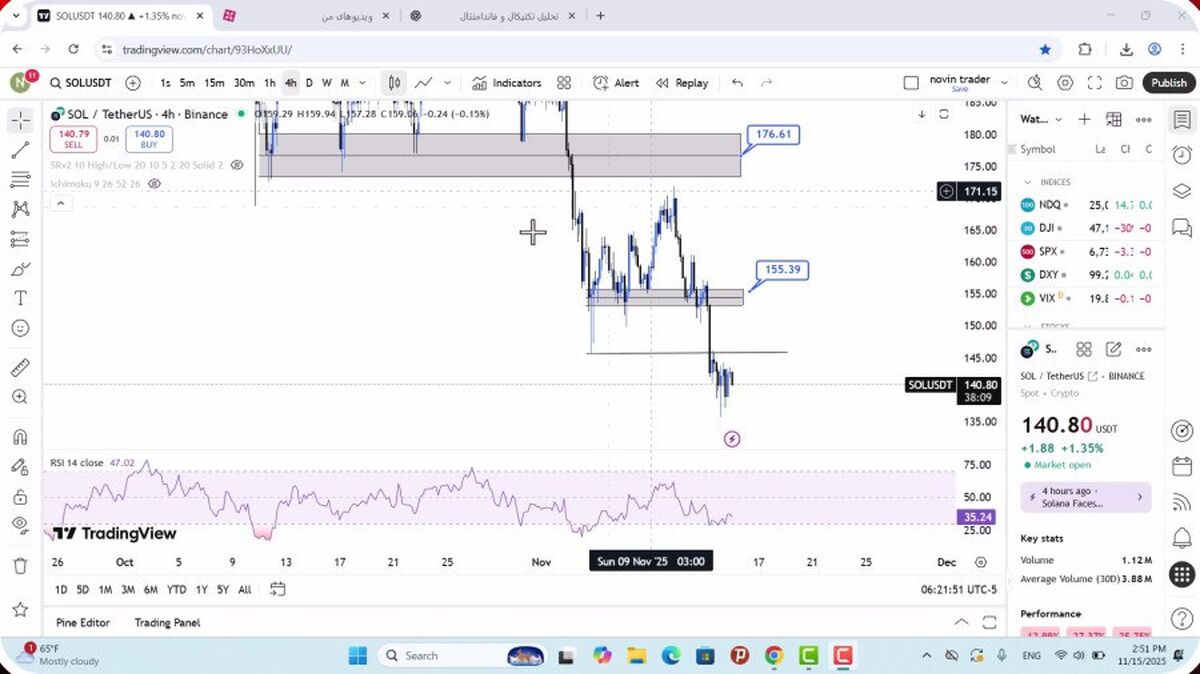Undo the last chart action
This screenshot has width=1200, height=674.
(737, 83)
